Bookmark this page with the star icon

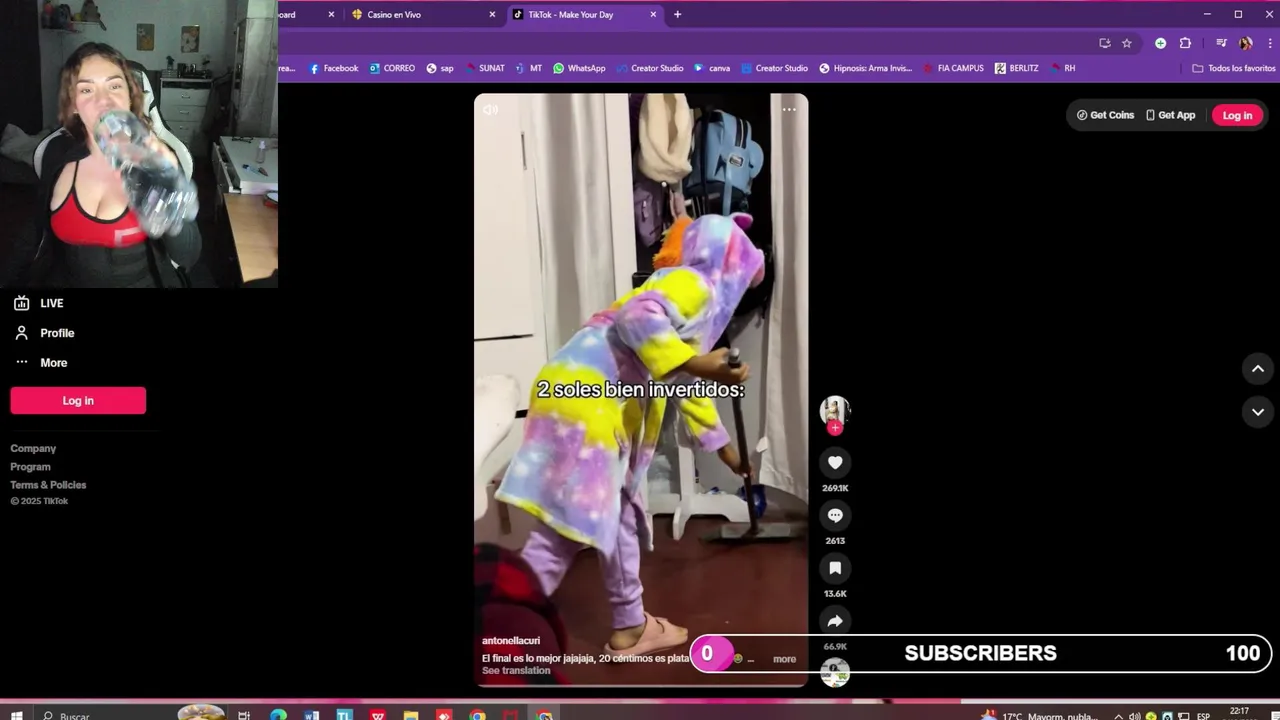click(1127, 43)
